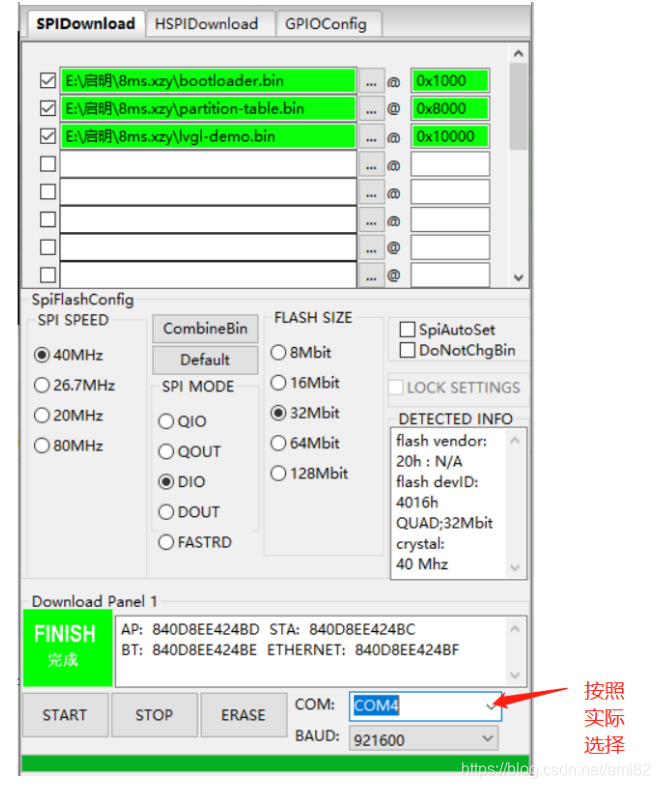Image resolution: width=660 pixels, height=788 pixels.
Task: Click the 'QUAD;32Mbit' detected info text
Action: [444, 523]
